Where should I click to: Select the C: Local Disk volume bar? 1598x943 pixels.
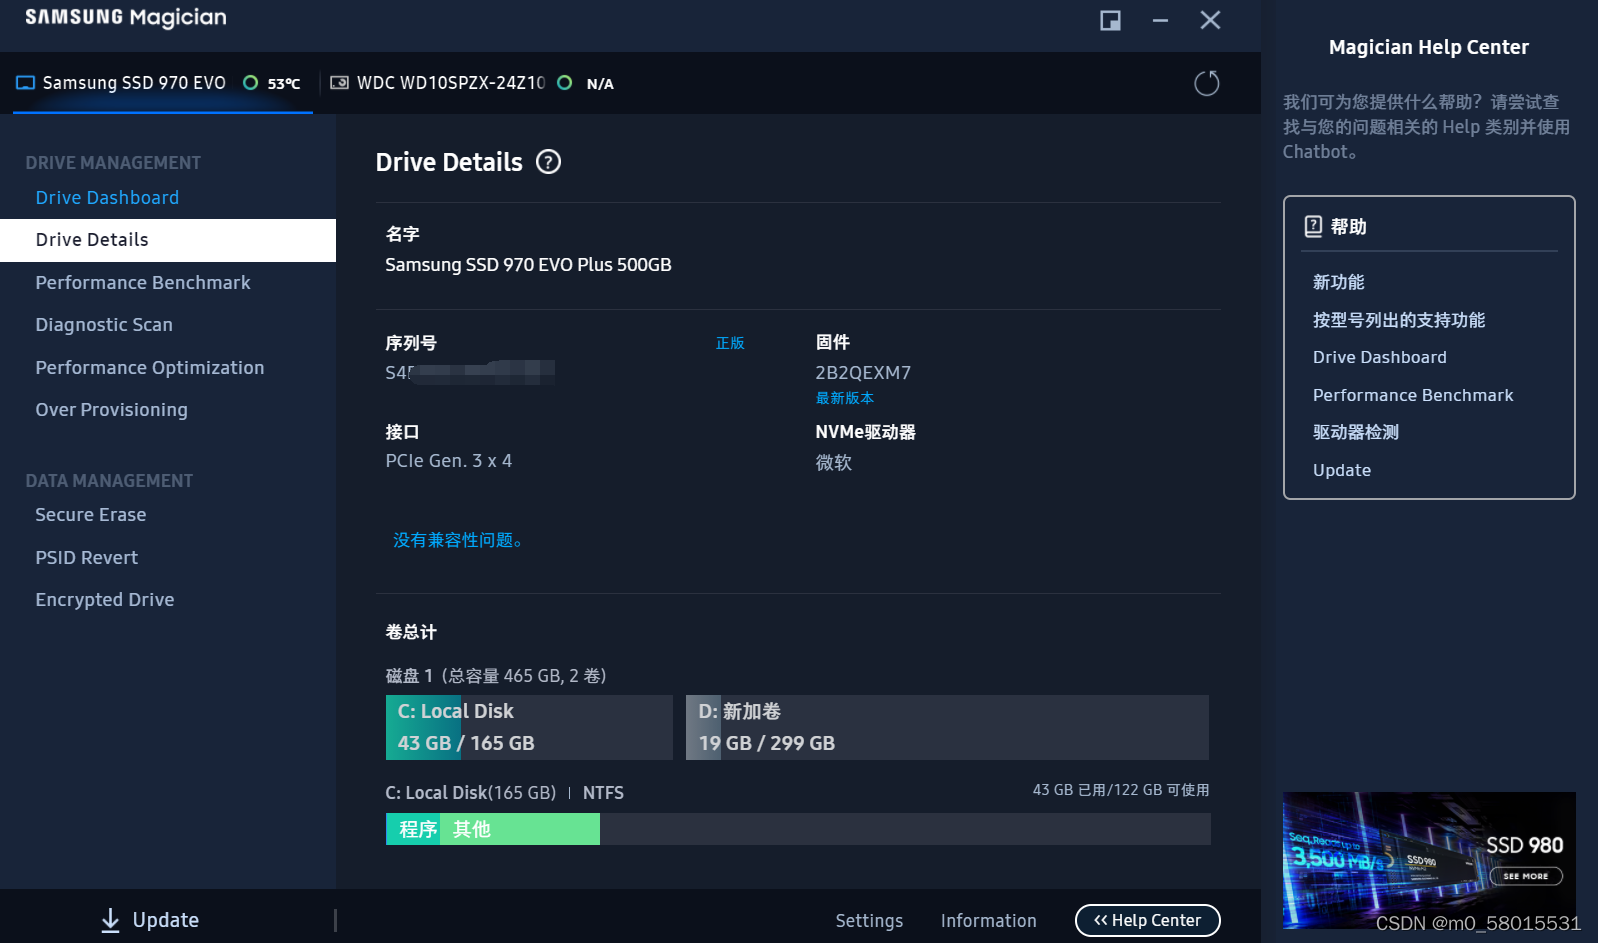click(528, 727)
